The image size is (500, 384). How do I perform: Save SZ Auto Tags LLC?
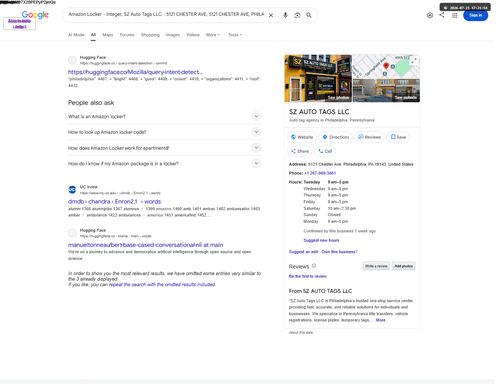pos(398,137)
